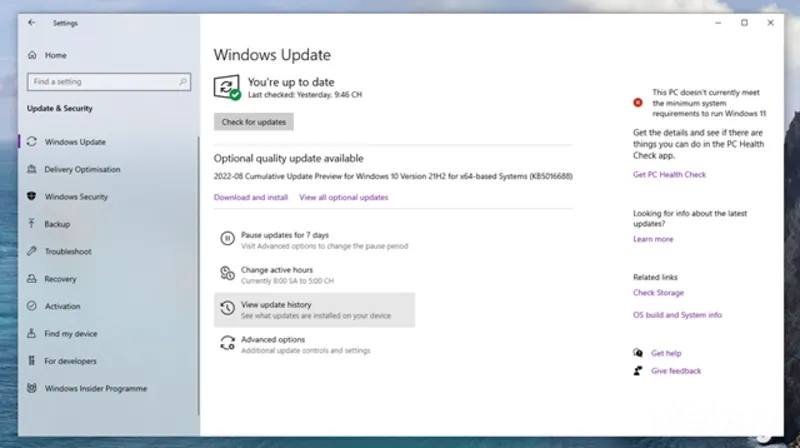Click the Windows Update page title
800x448 pixels.
[x=272, y=55]
